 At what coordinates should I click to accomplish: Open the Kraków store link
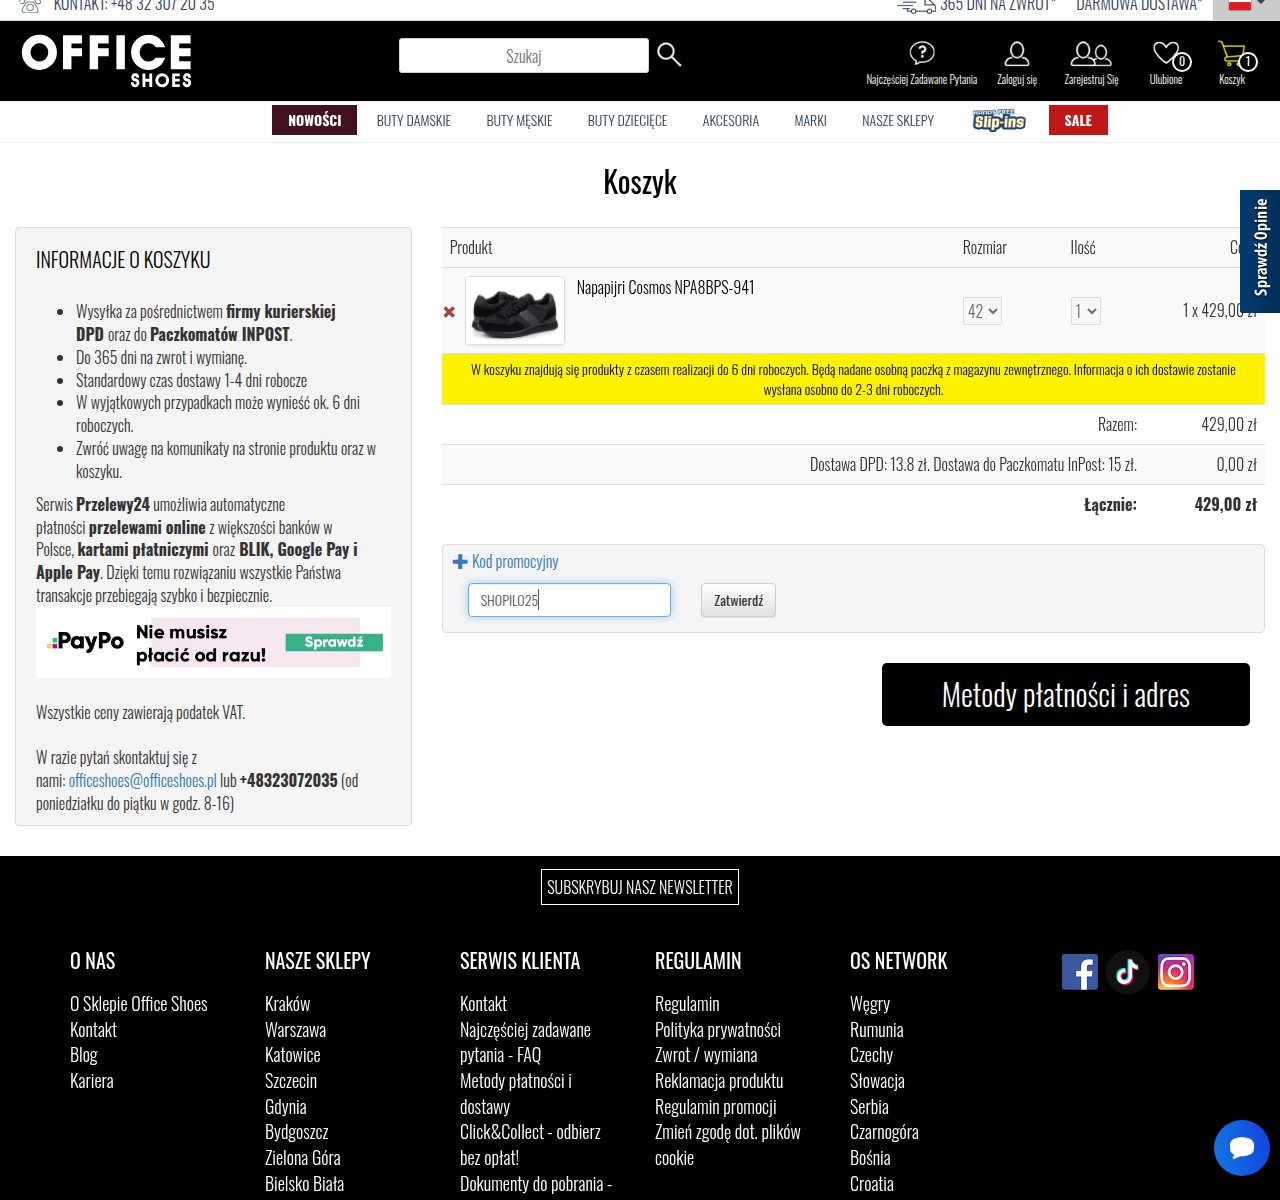click(288, 1004)
